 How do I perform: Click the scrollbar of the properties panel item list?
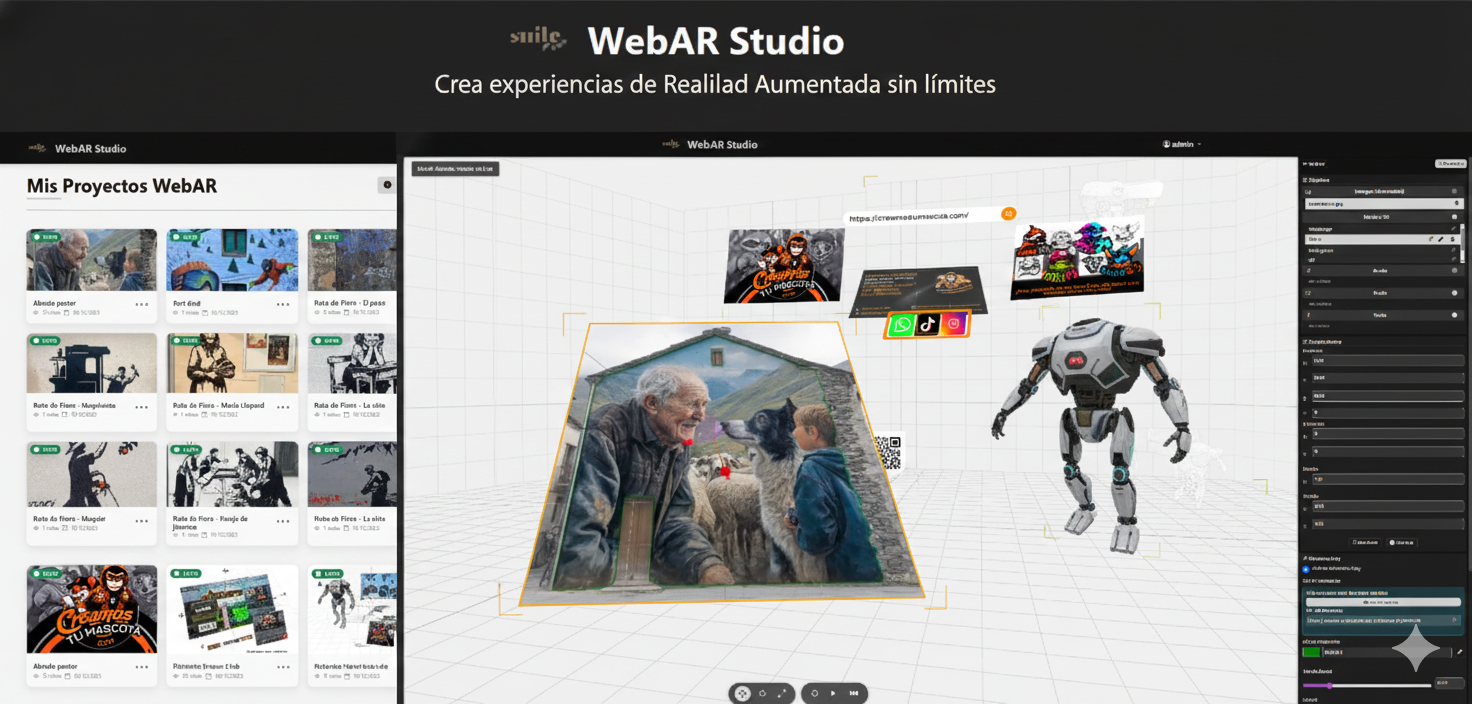pos(1462,243)
